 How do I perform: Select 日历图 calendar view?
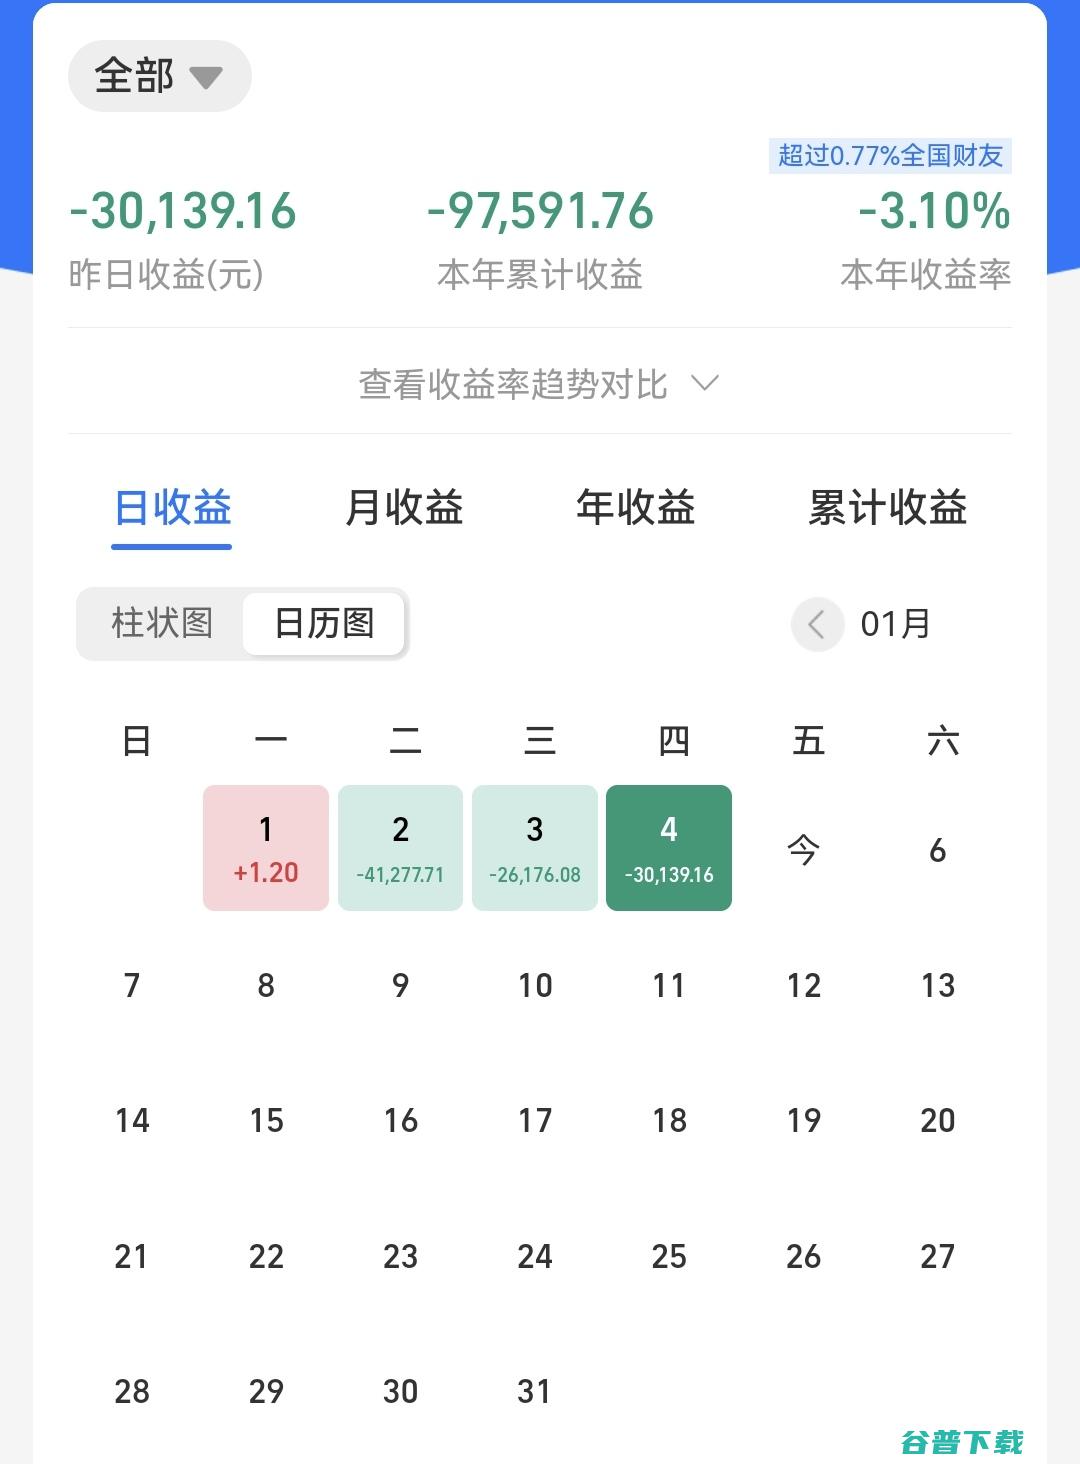324,623
